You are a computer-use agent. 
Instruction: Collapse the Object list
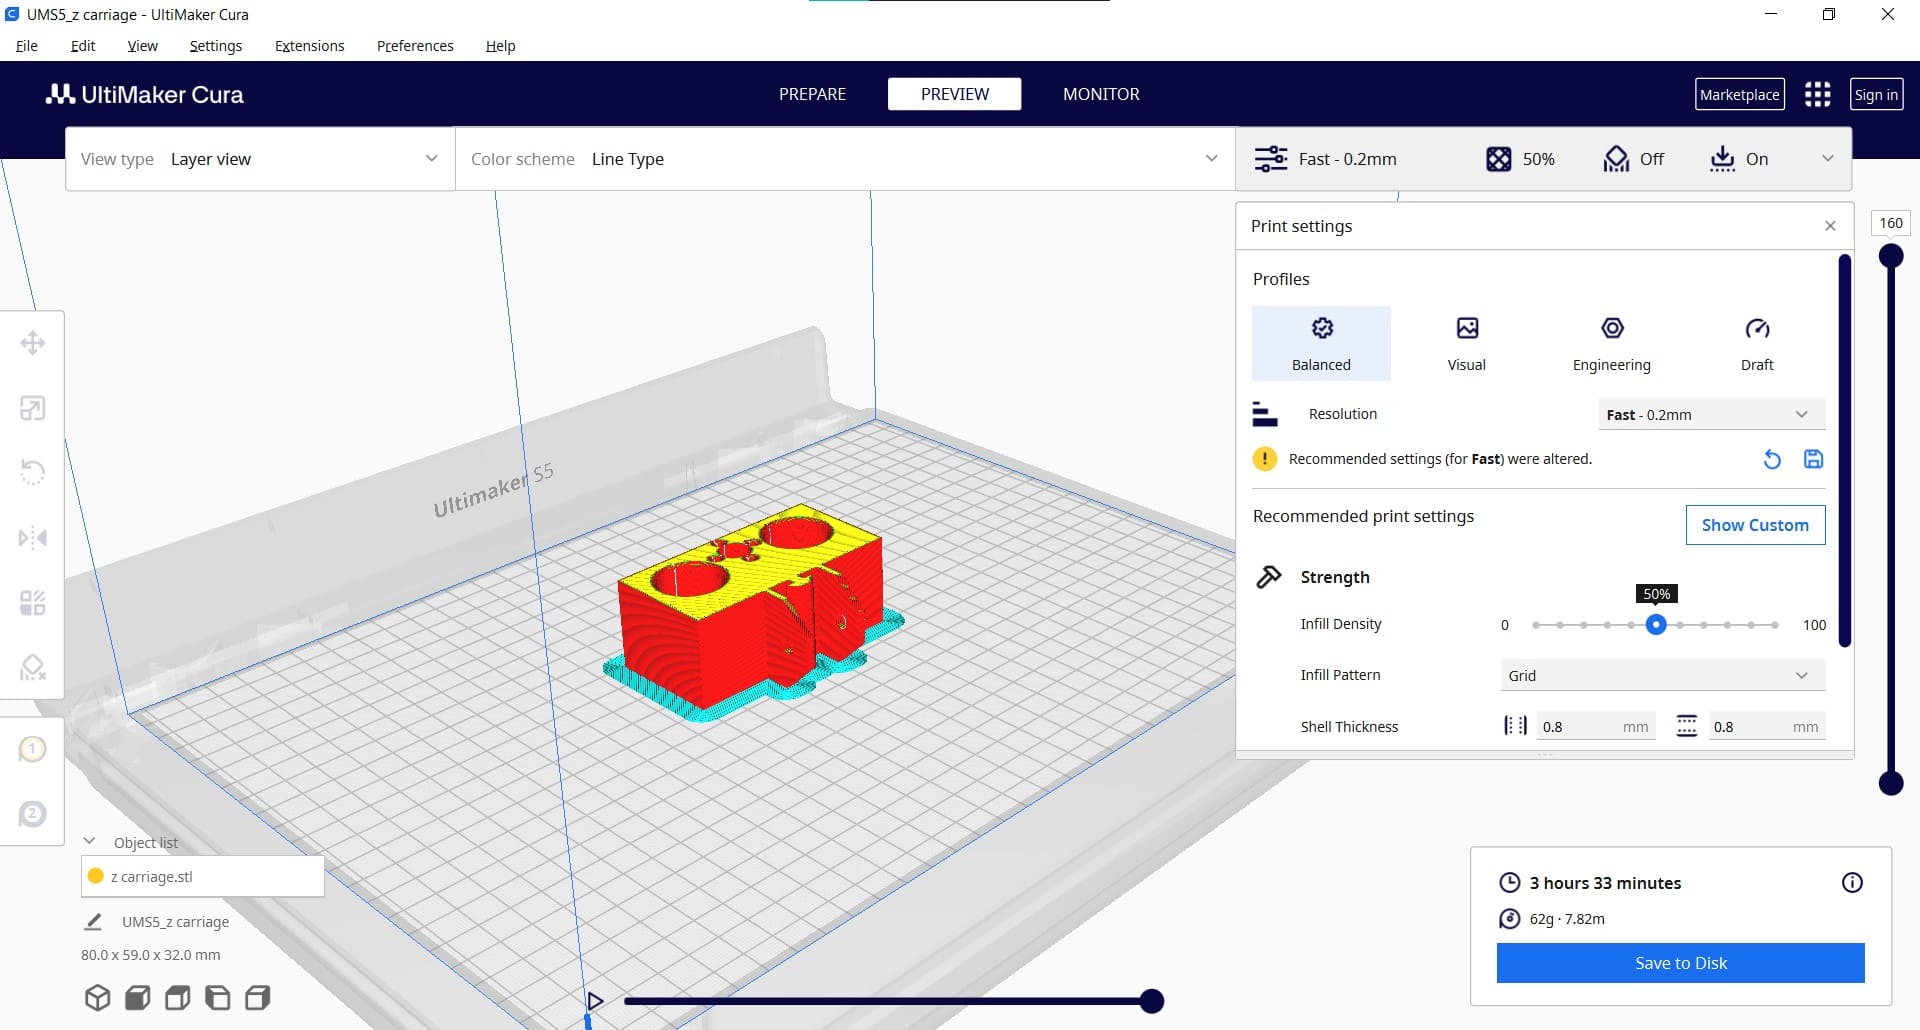[x=89, y=841]
